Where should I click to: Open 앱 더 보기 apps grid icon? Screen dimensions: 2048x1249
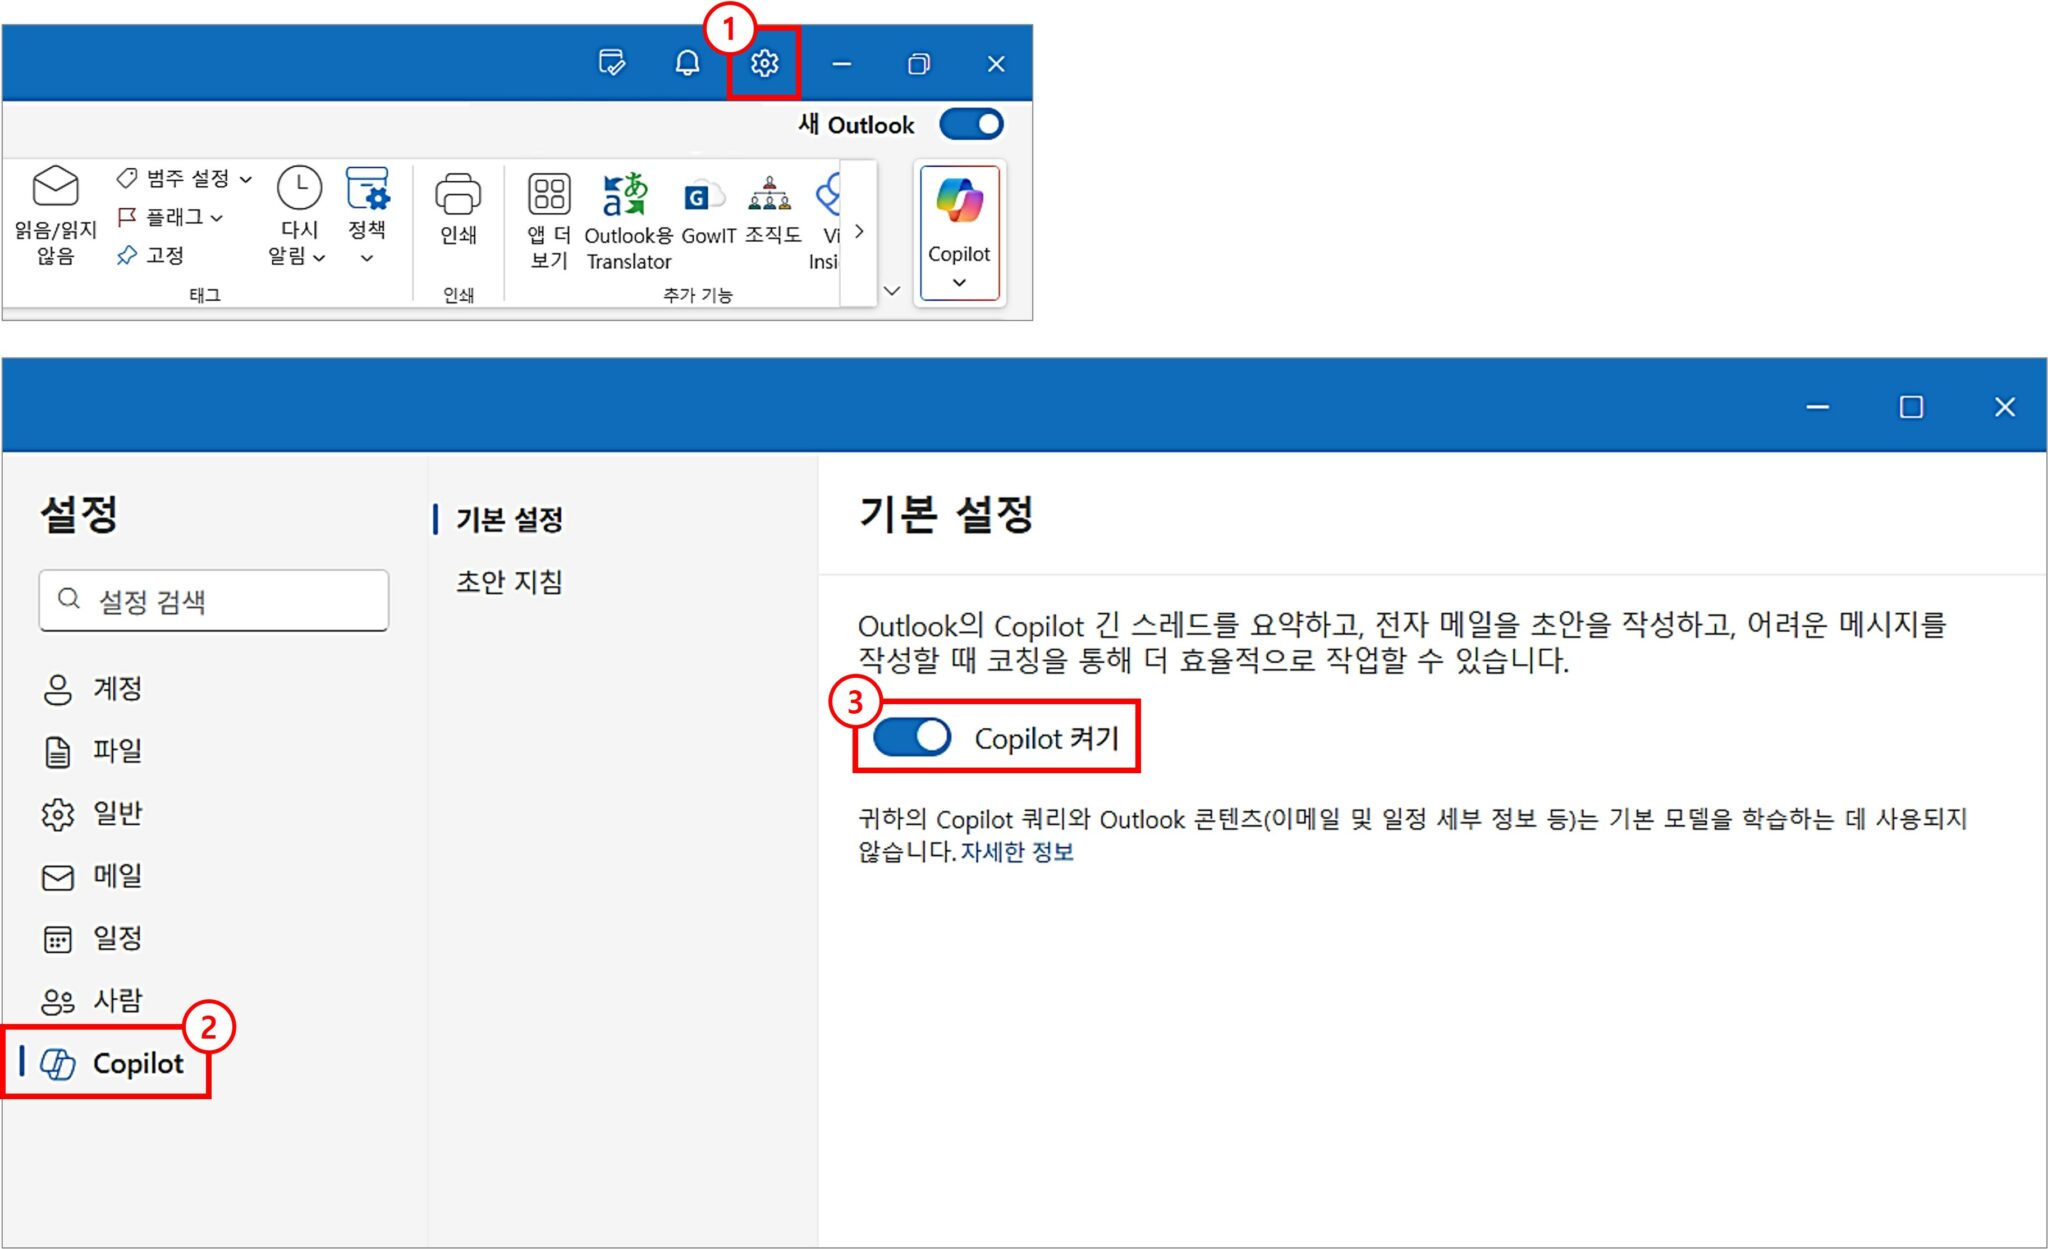[549, 194]
